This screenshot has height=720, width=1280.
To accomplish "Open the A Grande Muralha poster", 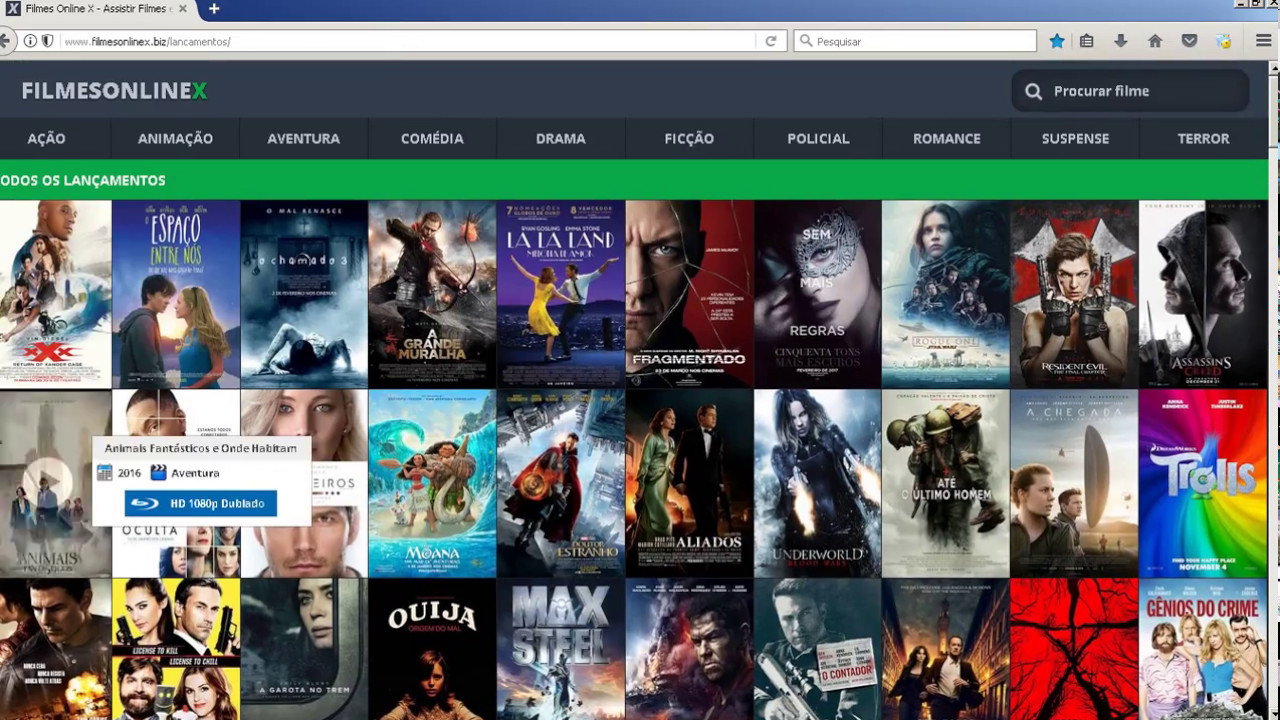I will (432, 294).
